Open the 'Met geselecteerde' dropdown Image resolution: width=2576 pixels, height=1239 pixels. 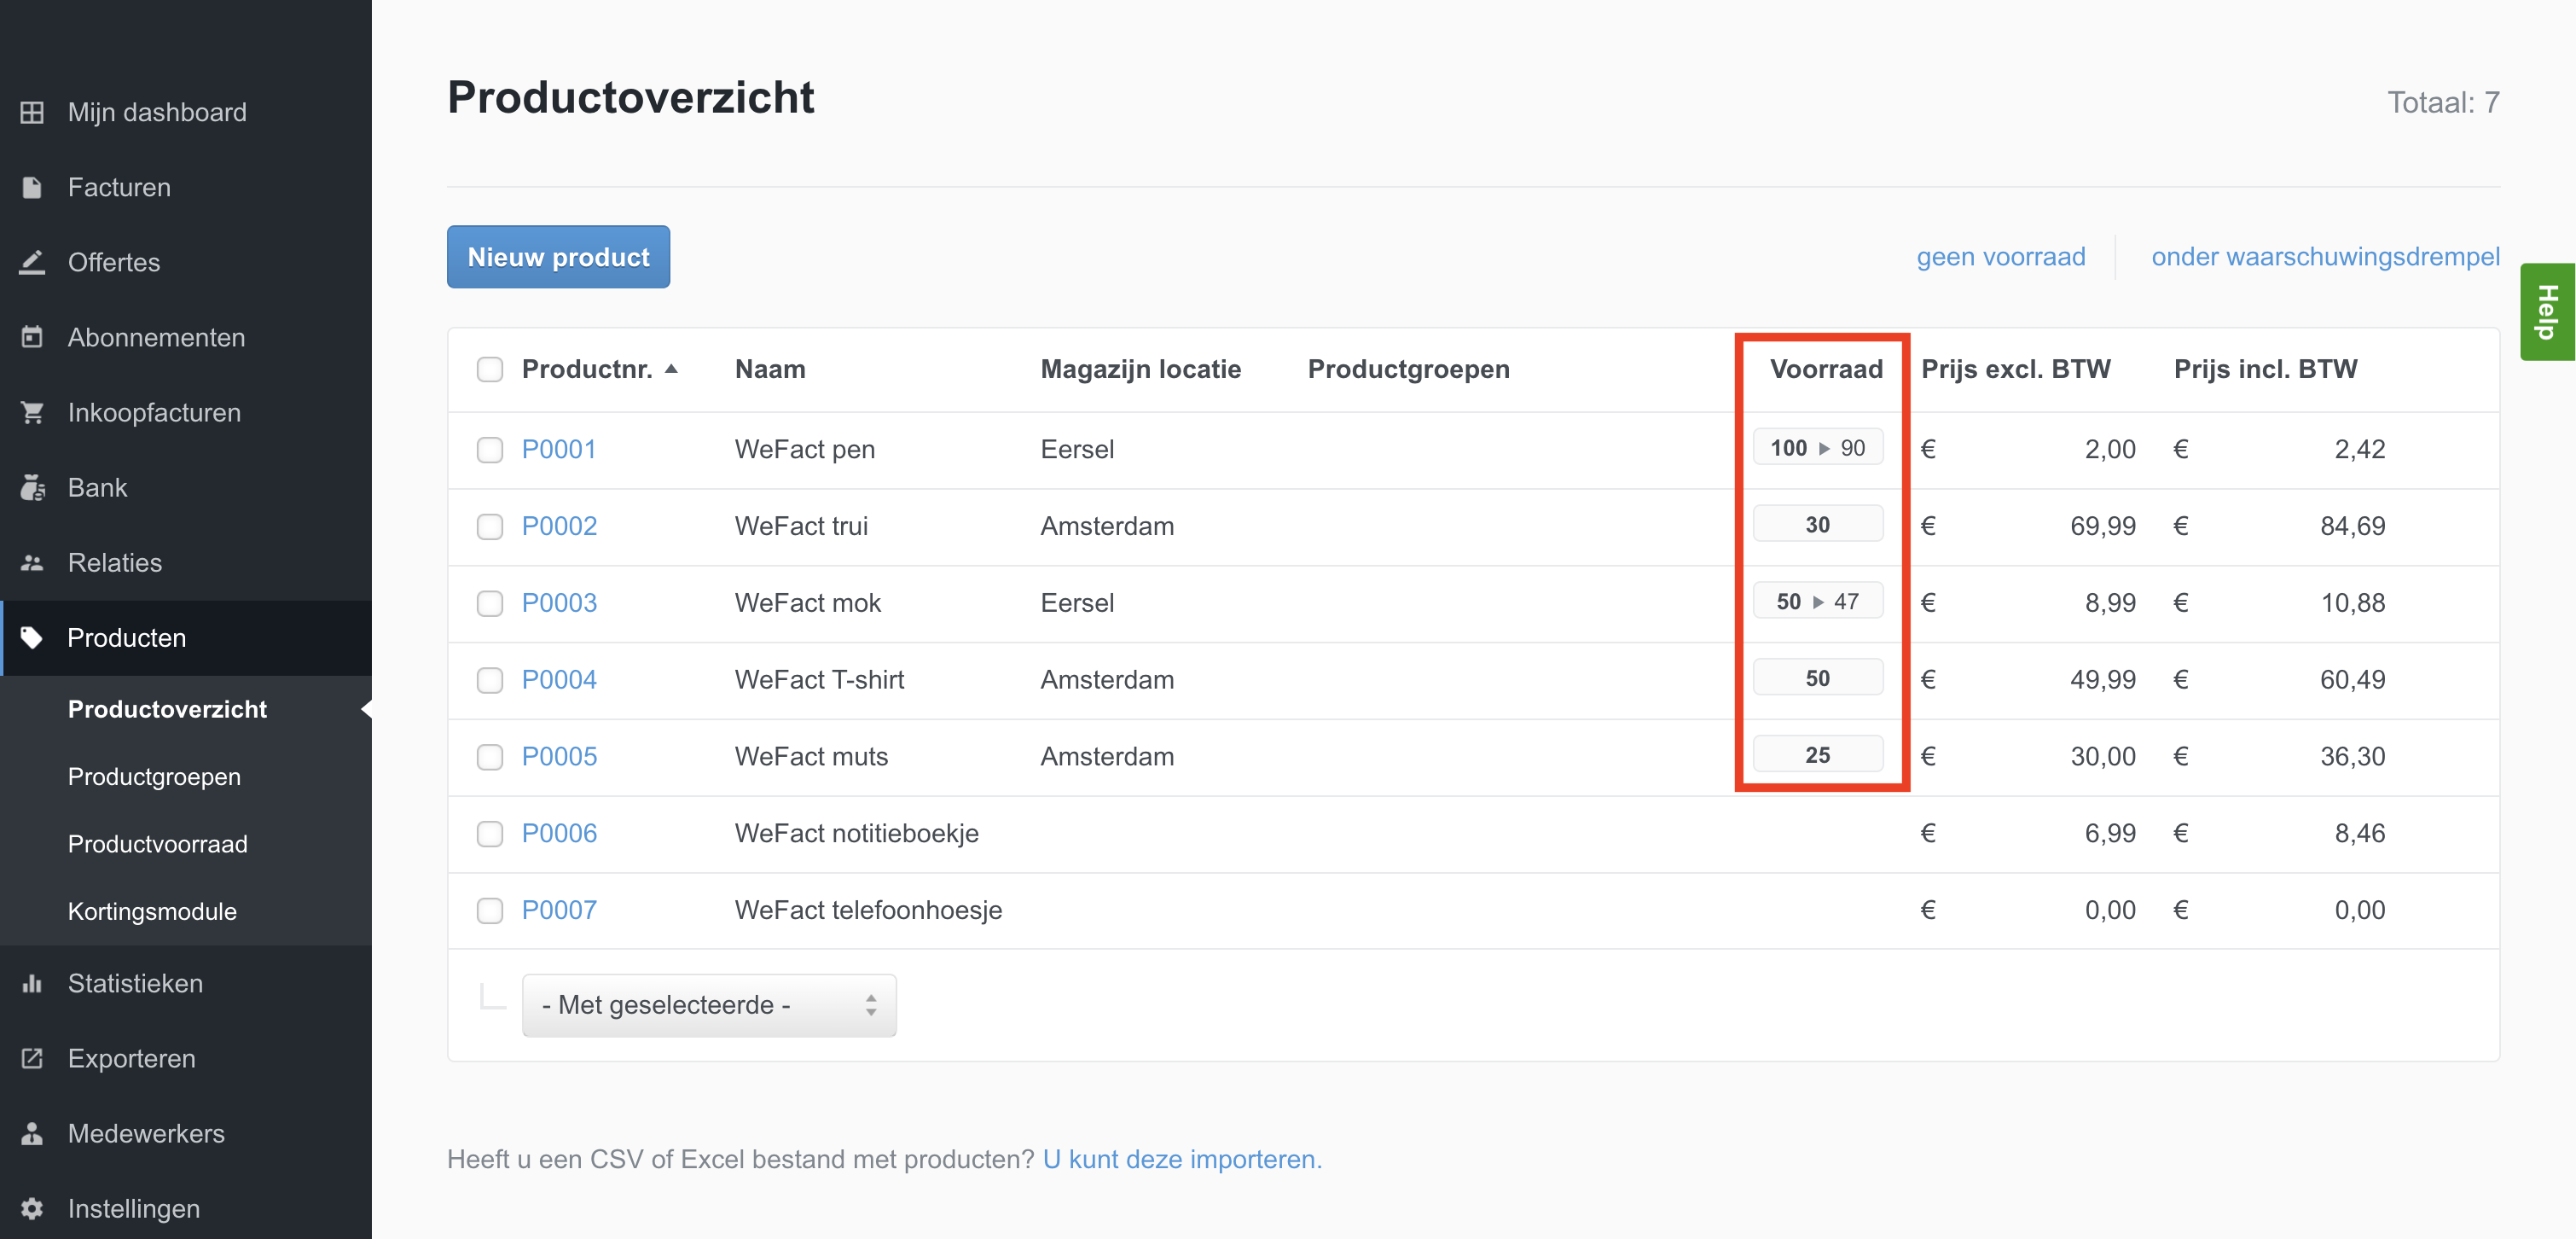708,1004
